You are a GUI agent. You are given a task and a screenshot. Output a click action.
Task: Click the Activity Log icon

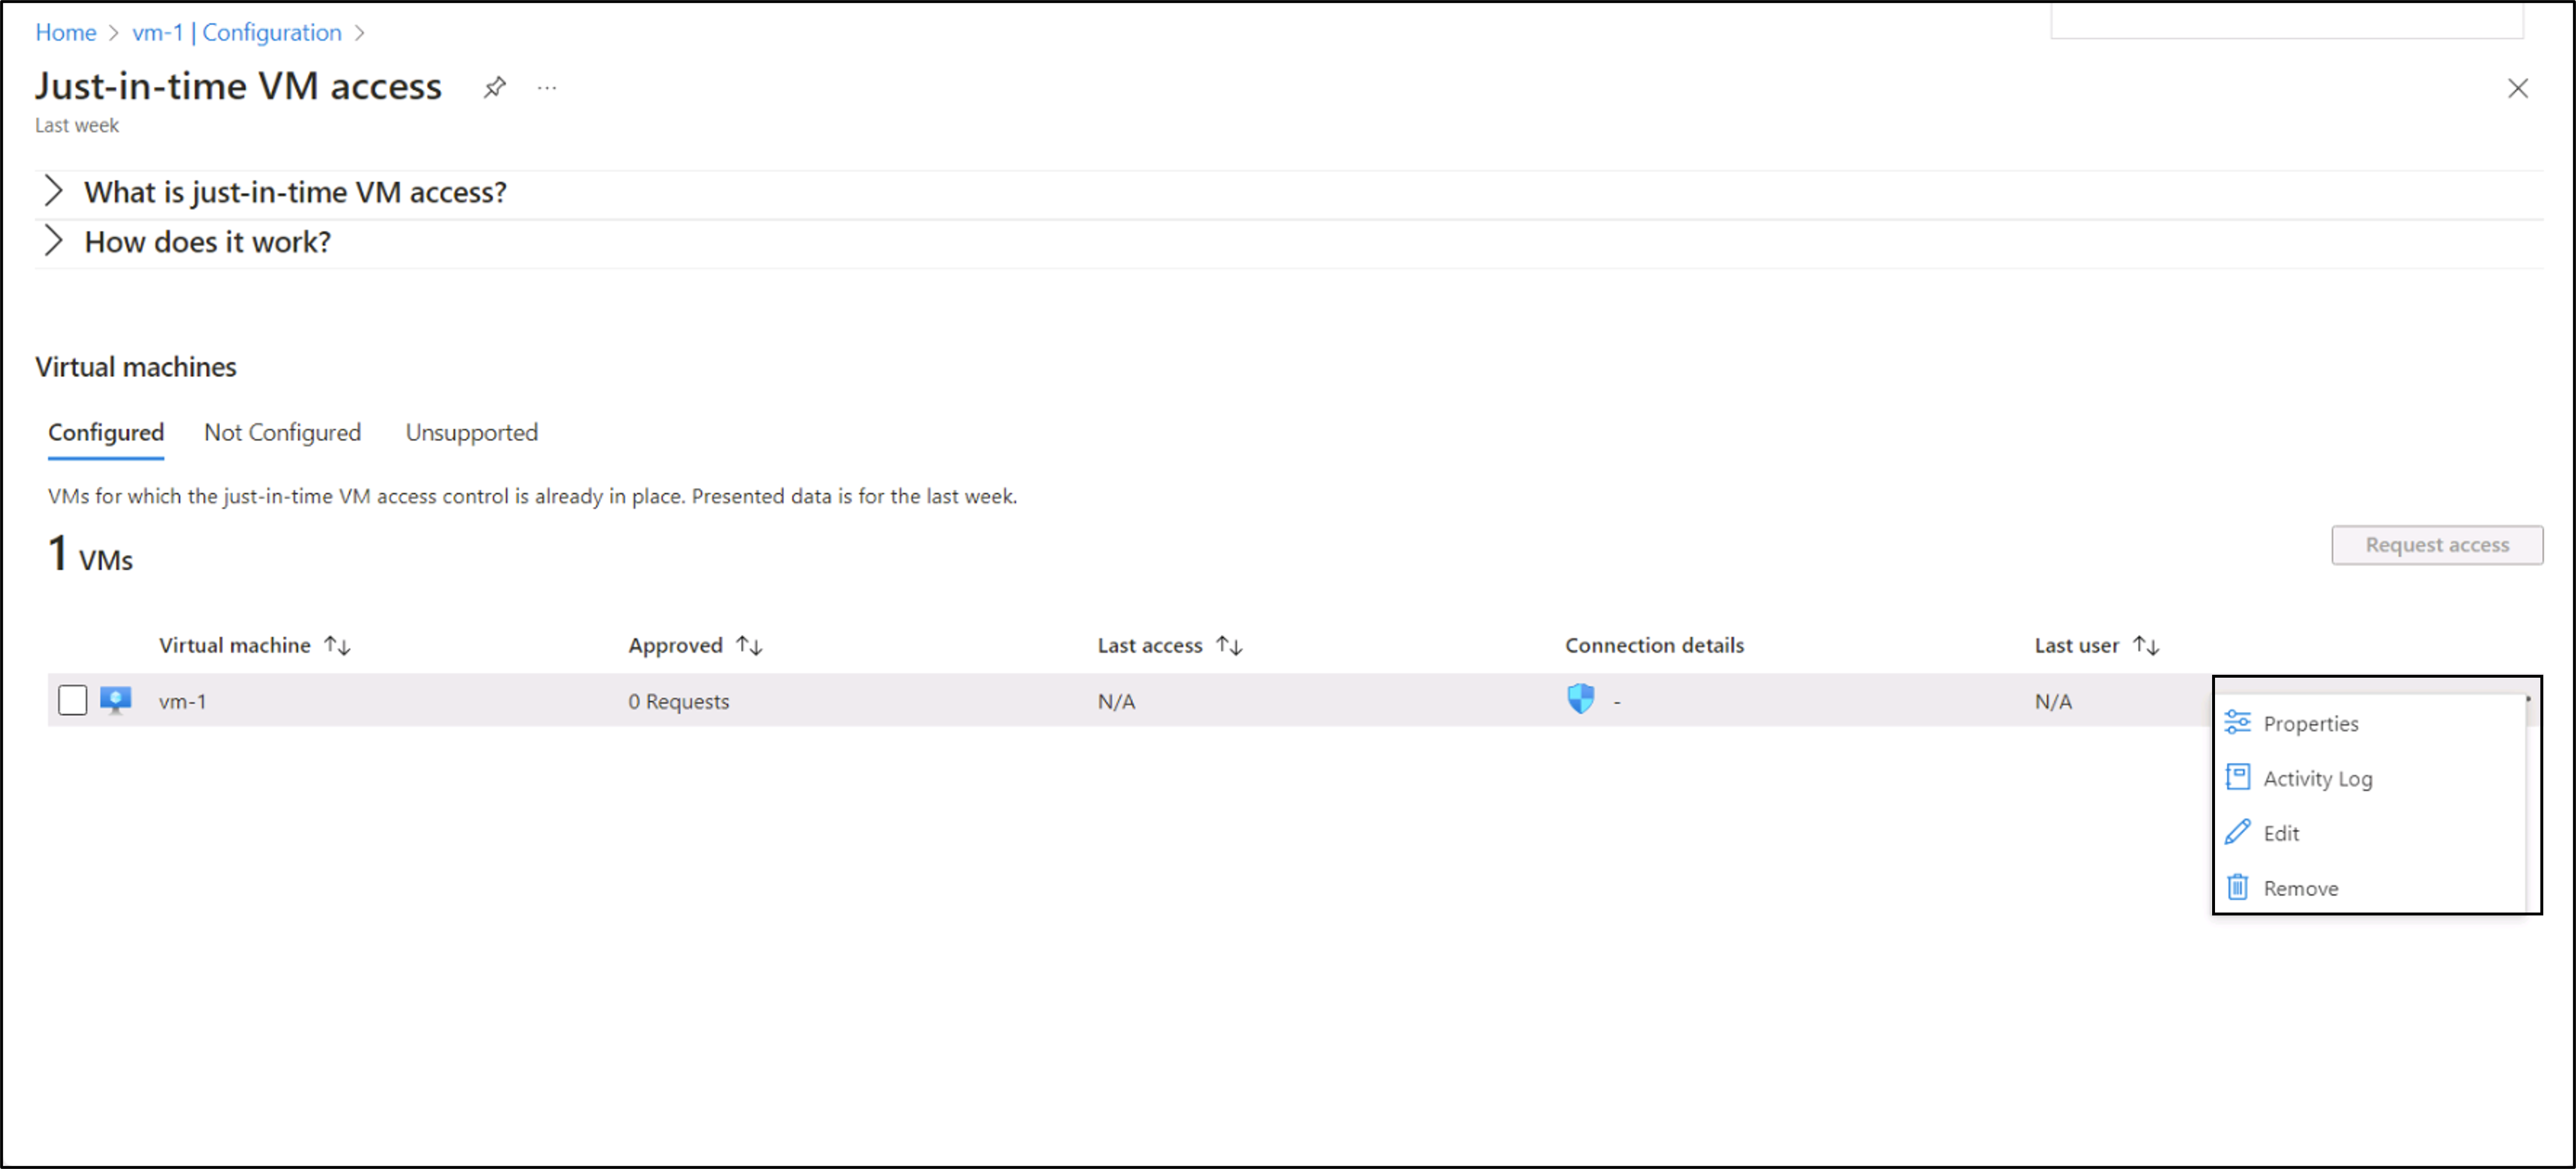(x=2237, y=777)
